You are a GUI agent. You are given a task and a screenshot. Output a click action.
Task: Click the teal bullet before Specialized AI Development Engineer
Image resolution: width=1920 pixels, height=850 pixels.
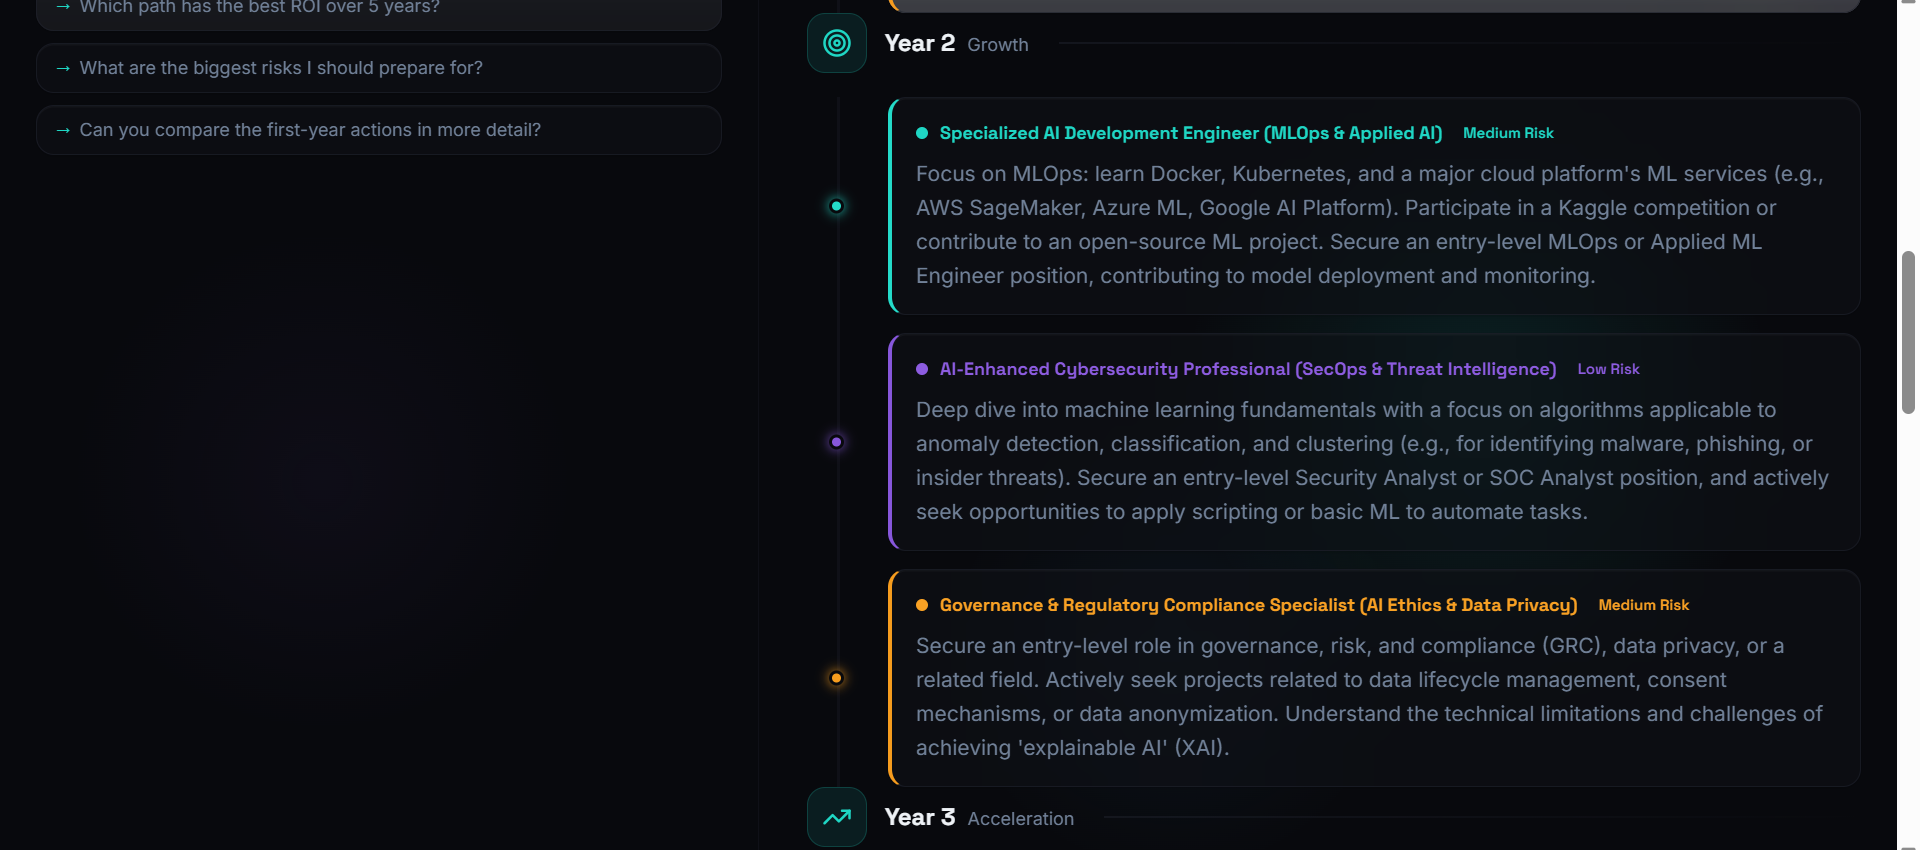(x=922, y=133)
